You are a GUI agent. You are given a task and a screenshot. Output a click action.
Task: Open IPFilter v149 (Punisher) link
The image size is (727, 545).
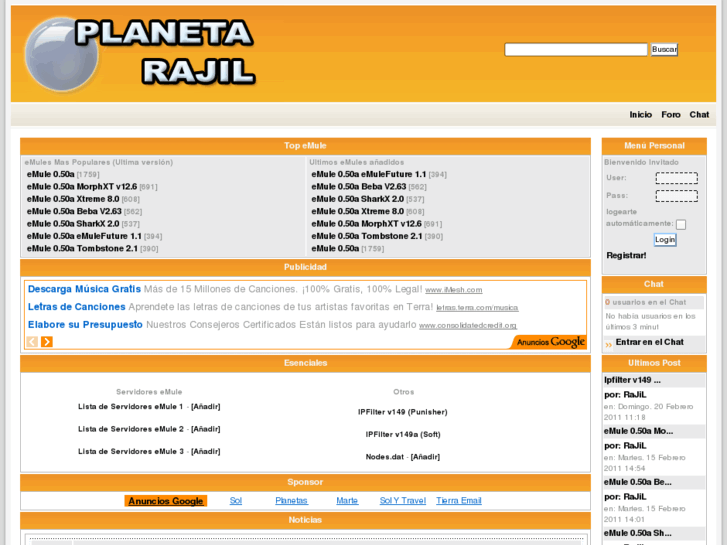[402, 412]
